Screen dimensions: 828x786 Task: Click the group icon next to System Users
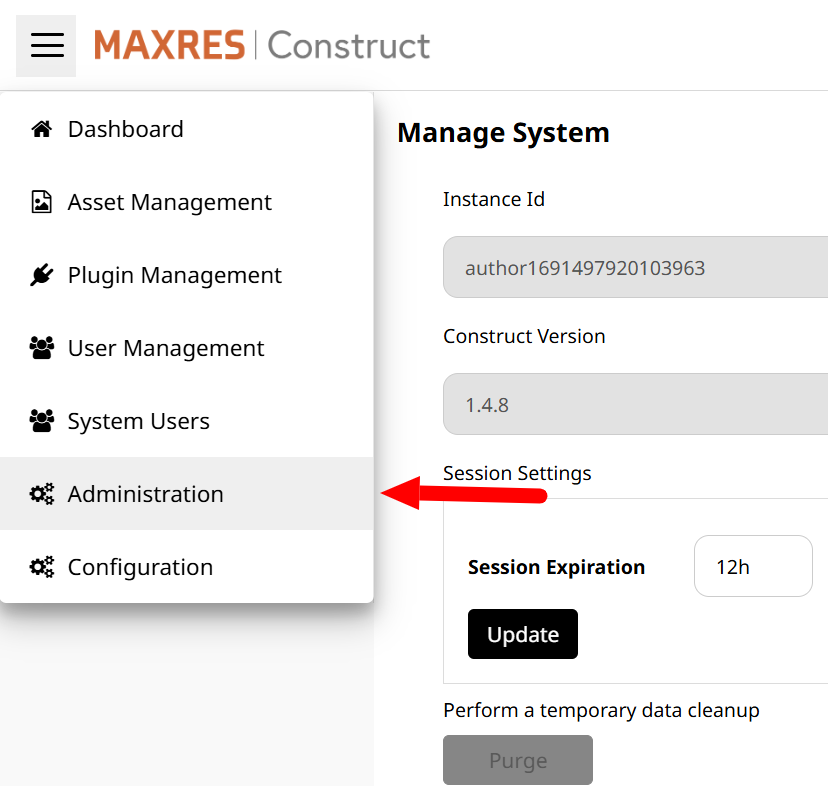pyautogui.click(x=40, y=420)
